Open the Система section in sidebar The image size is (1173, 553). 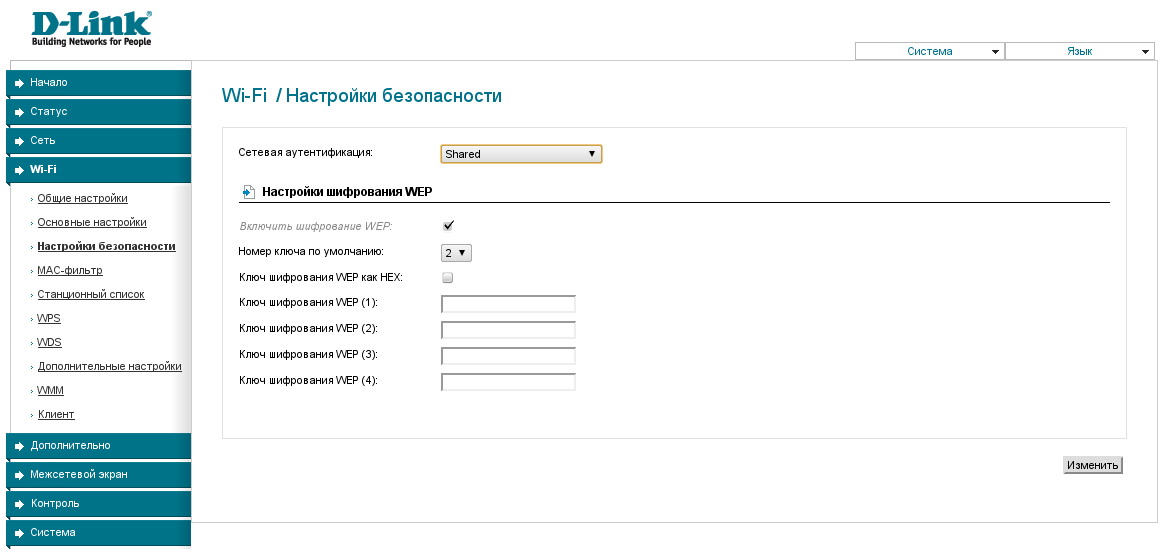click(53, 533)
